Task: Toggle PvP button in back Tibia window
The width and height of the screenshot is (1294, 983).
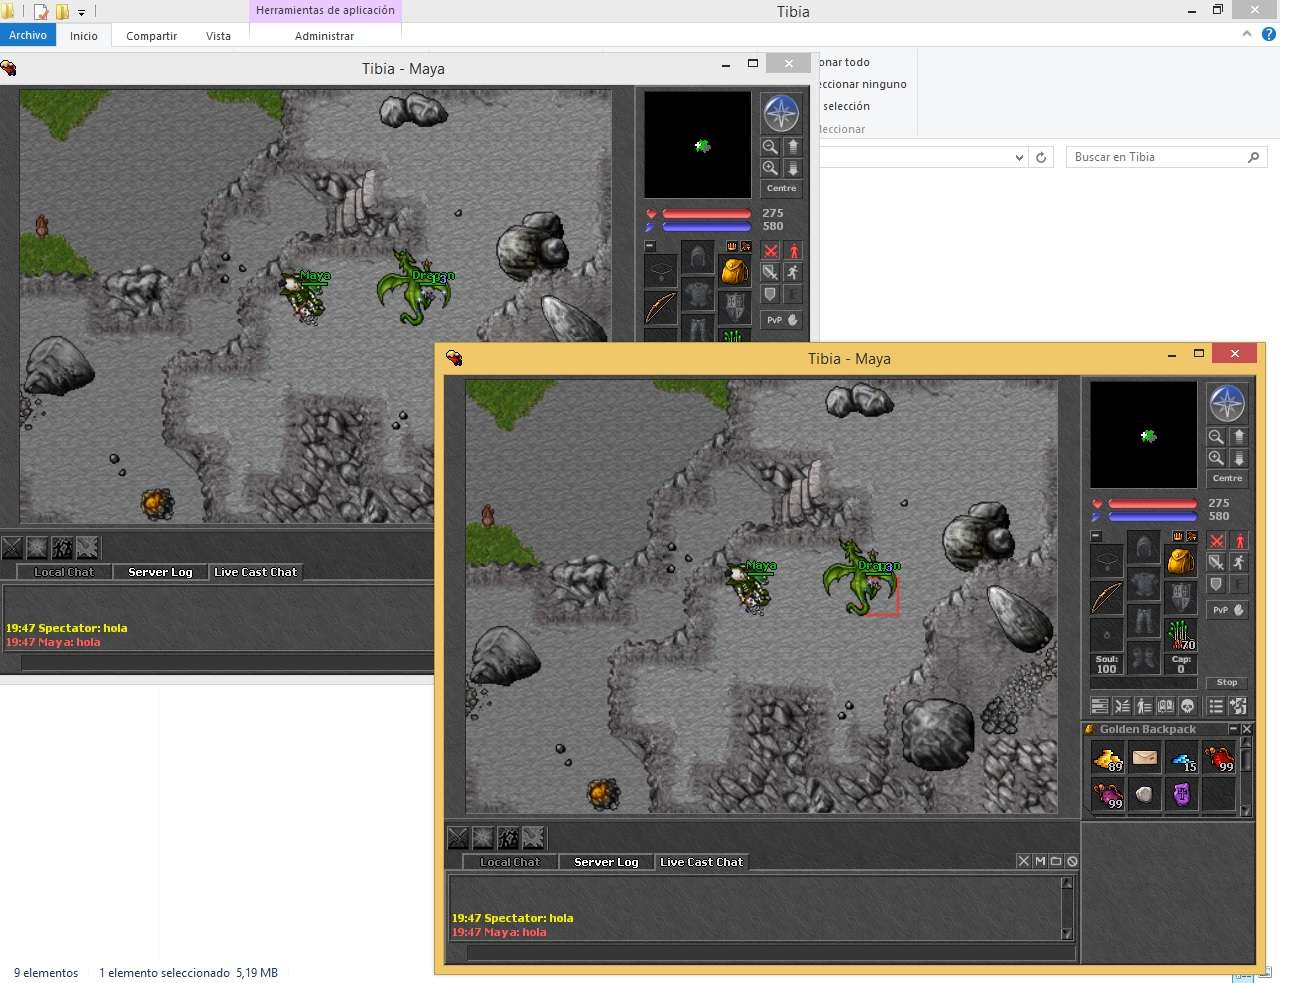Action: (x=781, y=320)
